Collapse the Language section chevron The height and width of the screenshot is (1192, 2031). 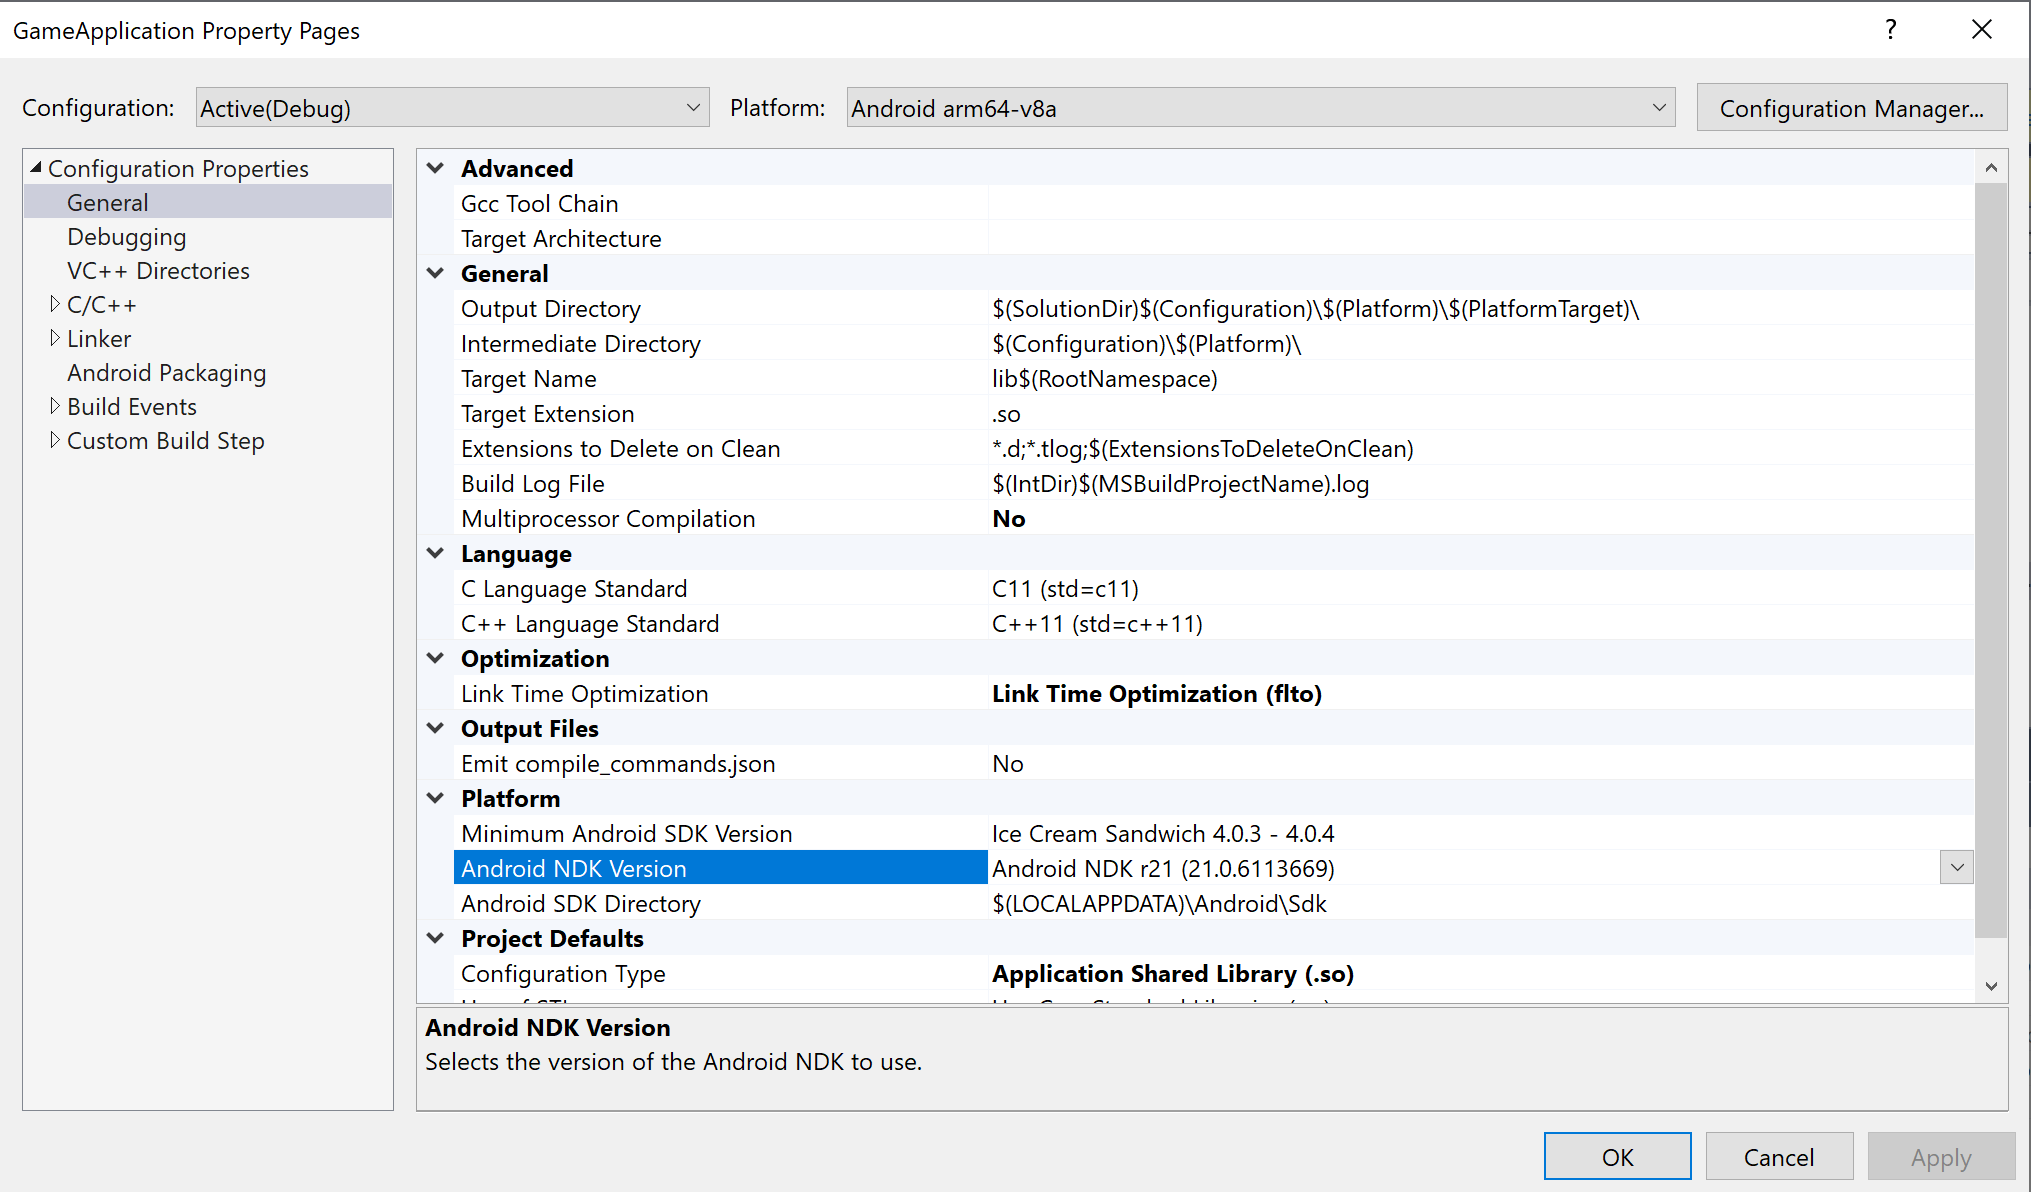pyautogui.click(x=436, y=553)
